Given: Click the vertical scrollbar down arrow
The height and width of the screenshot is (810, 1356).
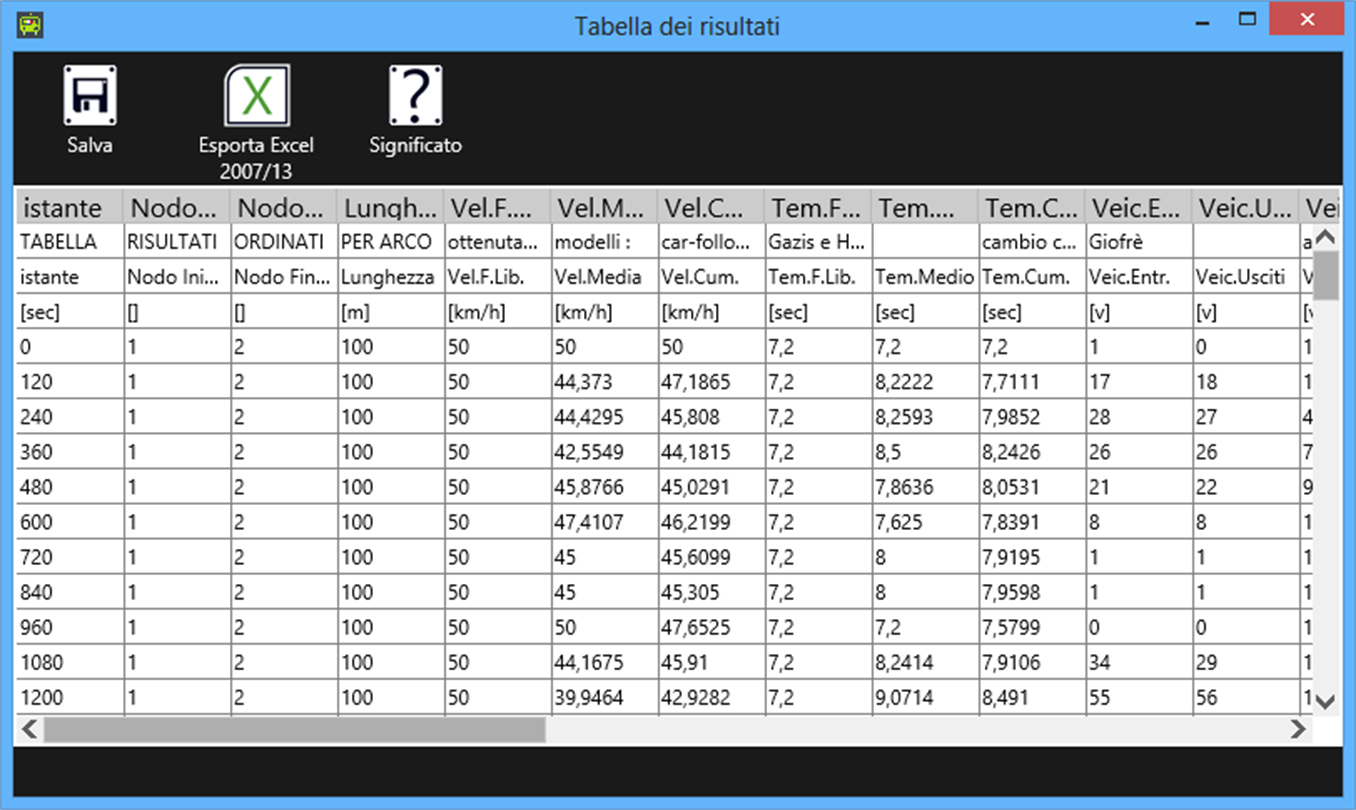Looking at the screenshot, I should [x=1325, y=702].
